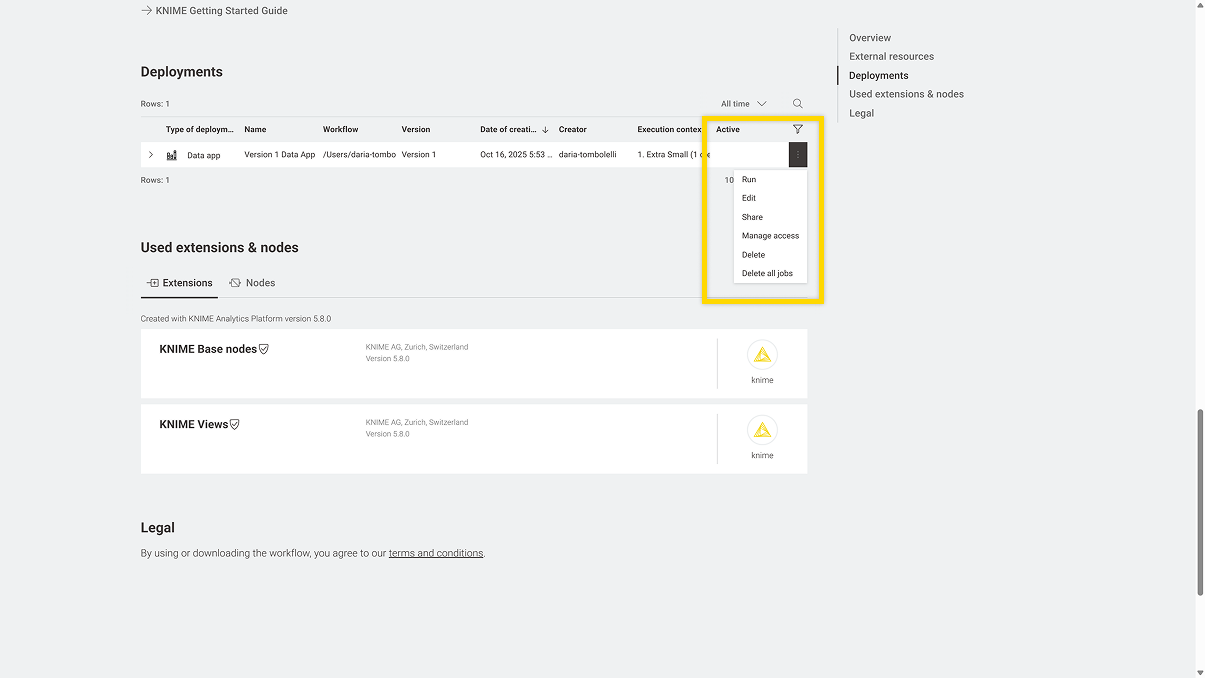1205x678 pixels.
Task: Choose Manage access in the menu
Action: [x=770, y=236]
